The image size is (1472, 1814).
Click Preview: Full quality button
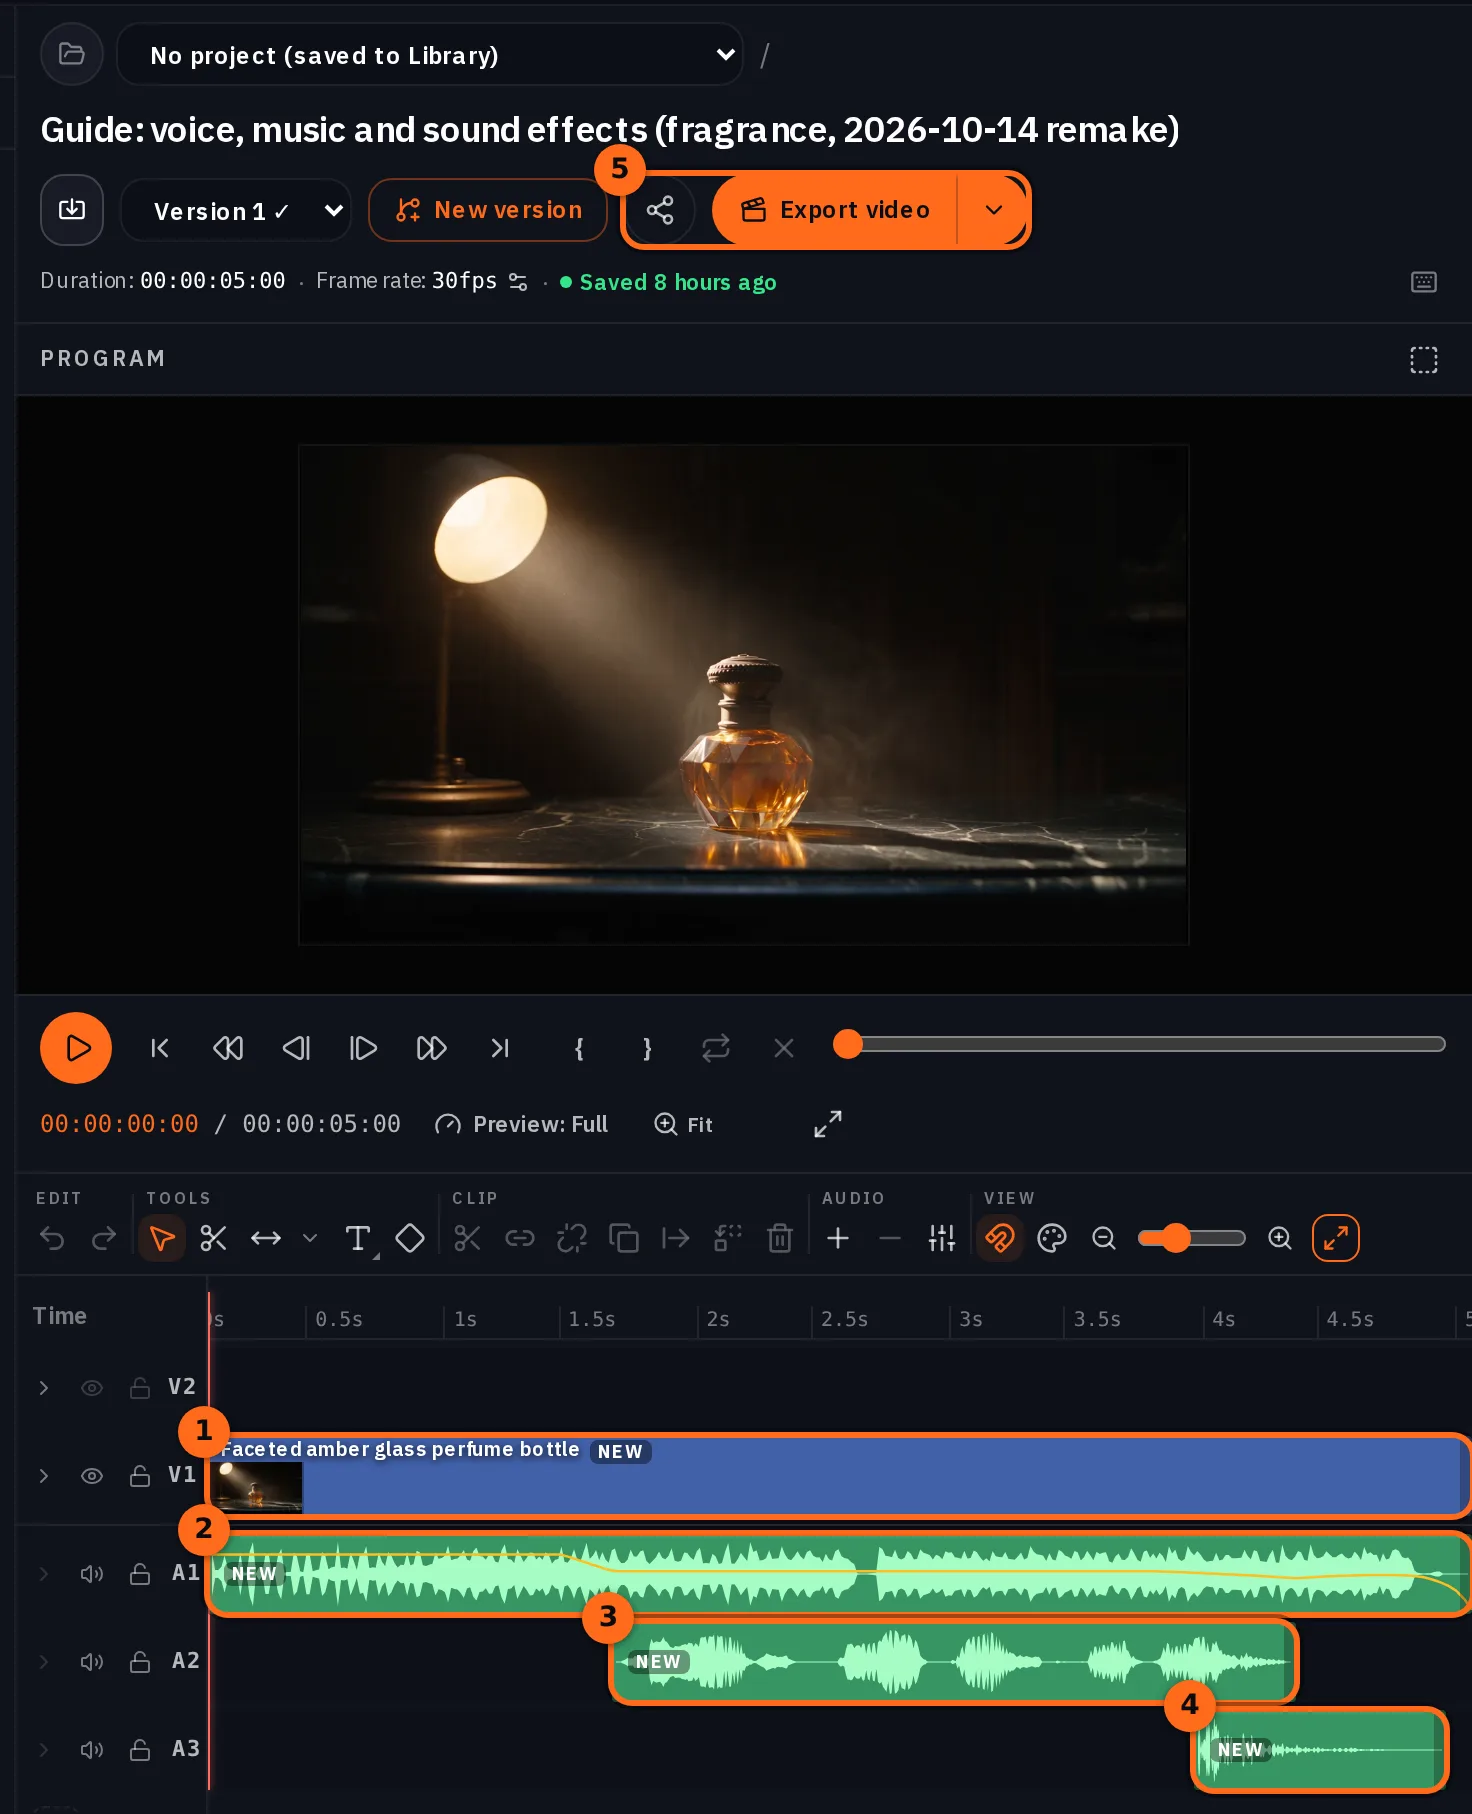click(521, 1125)
